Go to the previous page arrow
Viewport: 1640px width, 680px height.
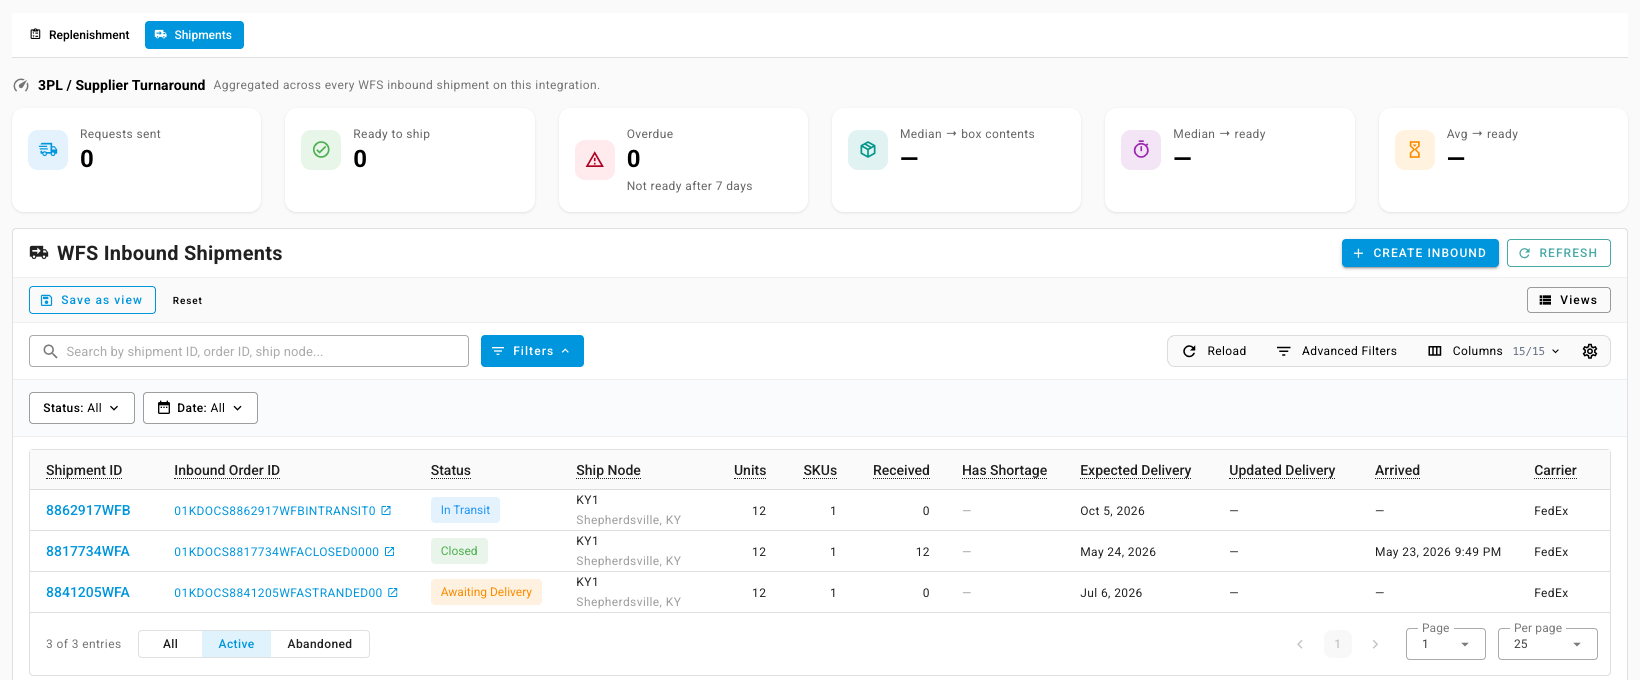click(1300, 644)
